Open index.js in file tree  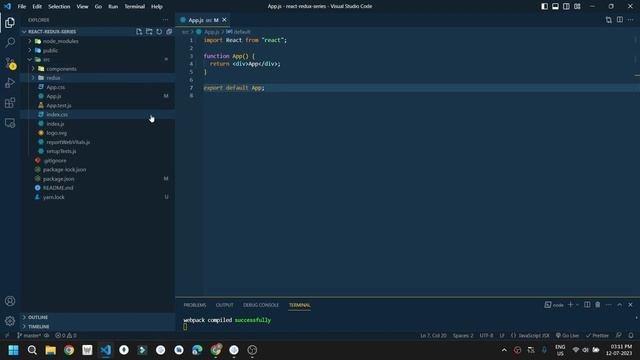(x=56, y=124)
